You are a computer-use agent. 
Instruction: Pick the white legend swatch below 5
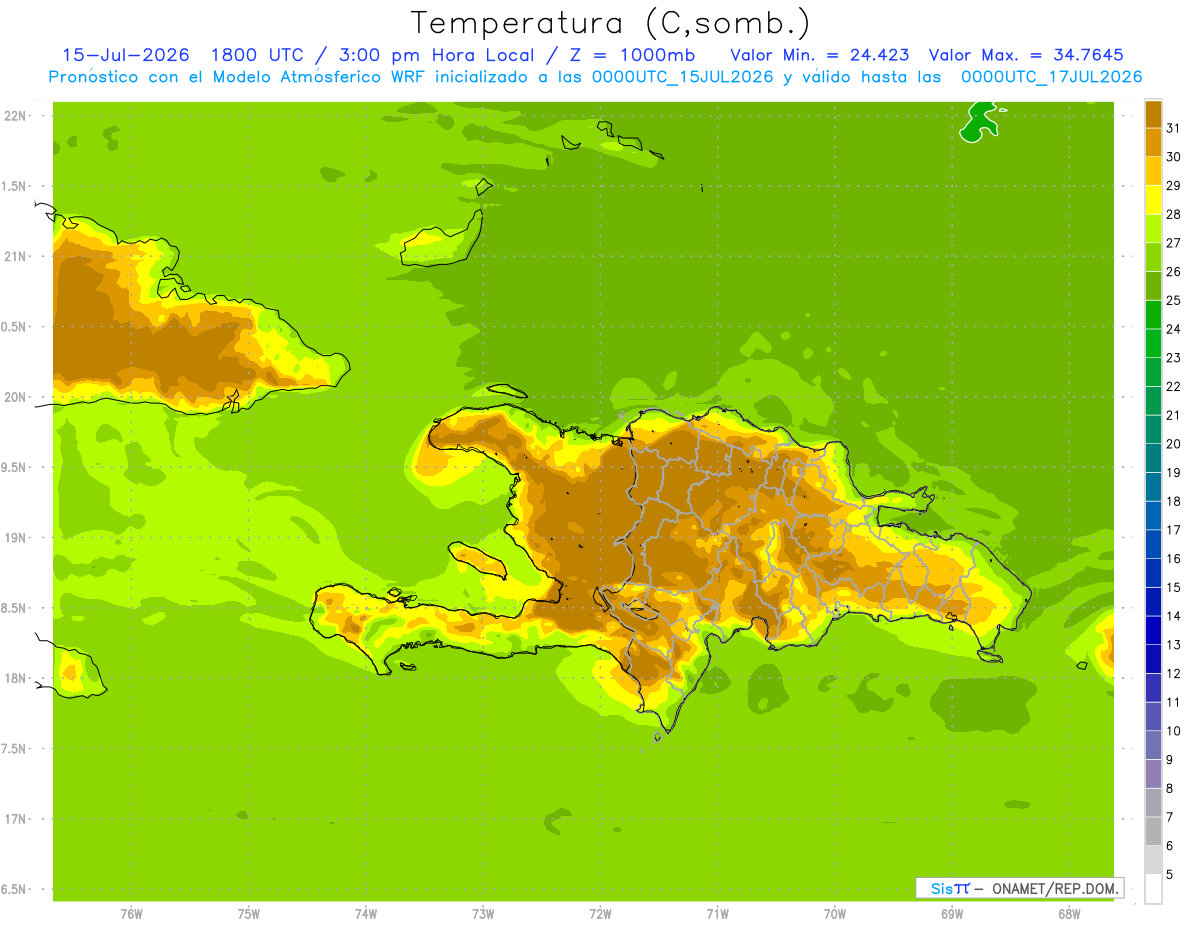tap(1153, 889)
